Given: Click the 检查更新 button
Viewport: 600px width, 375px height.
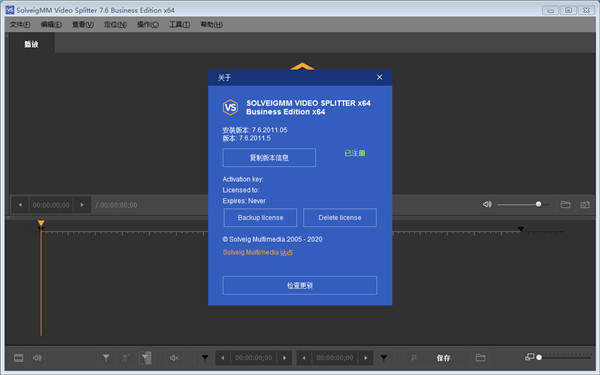Looking at the screenshot, I should coord(300,285).
